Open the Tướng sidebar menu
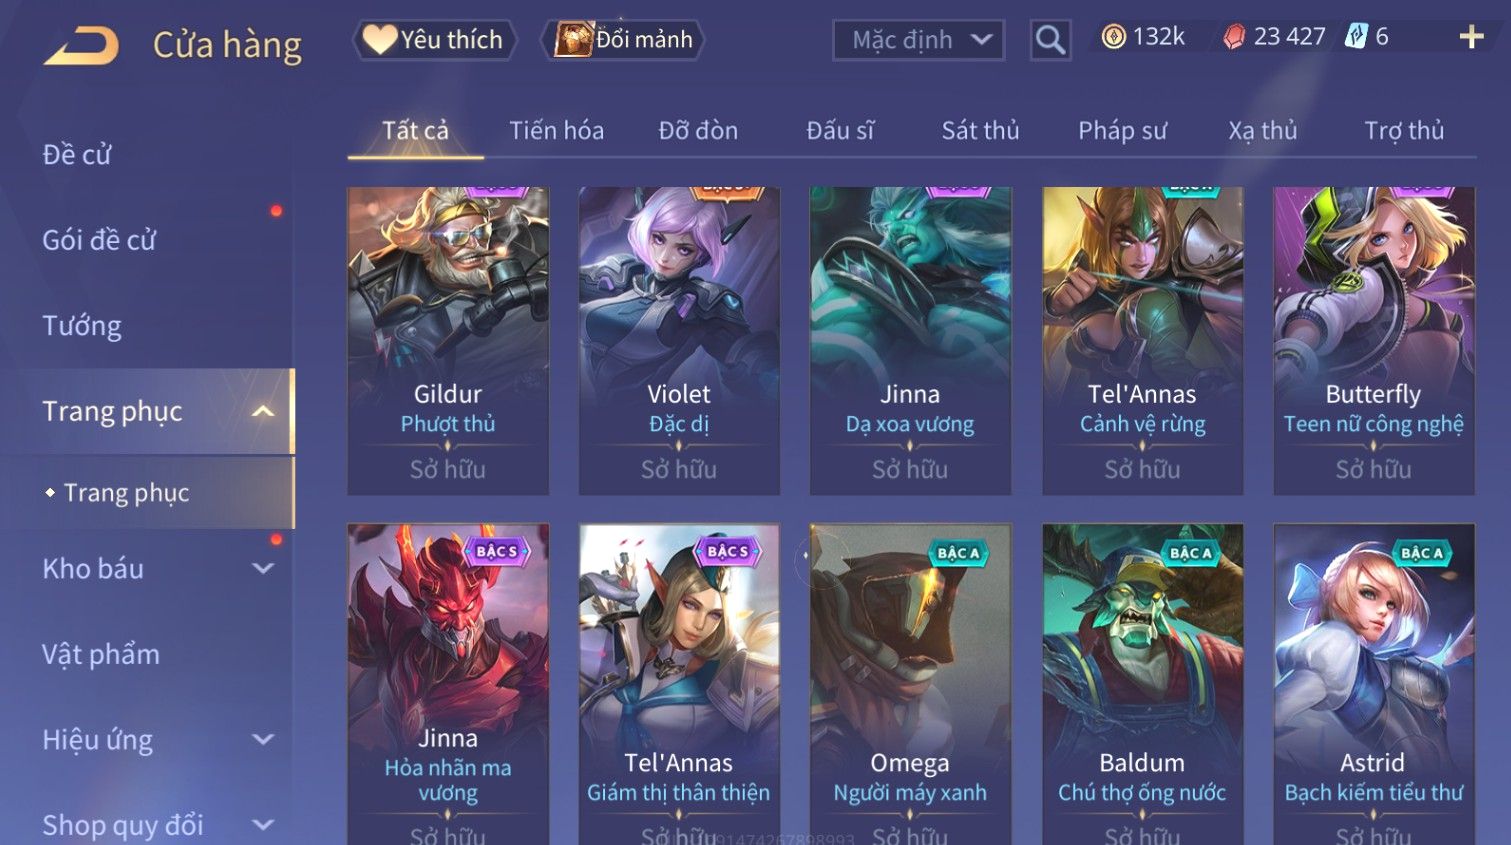This screenshot has height=845, width=1511. point(82,326)
